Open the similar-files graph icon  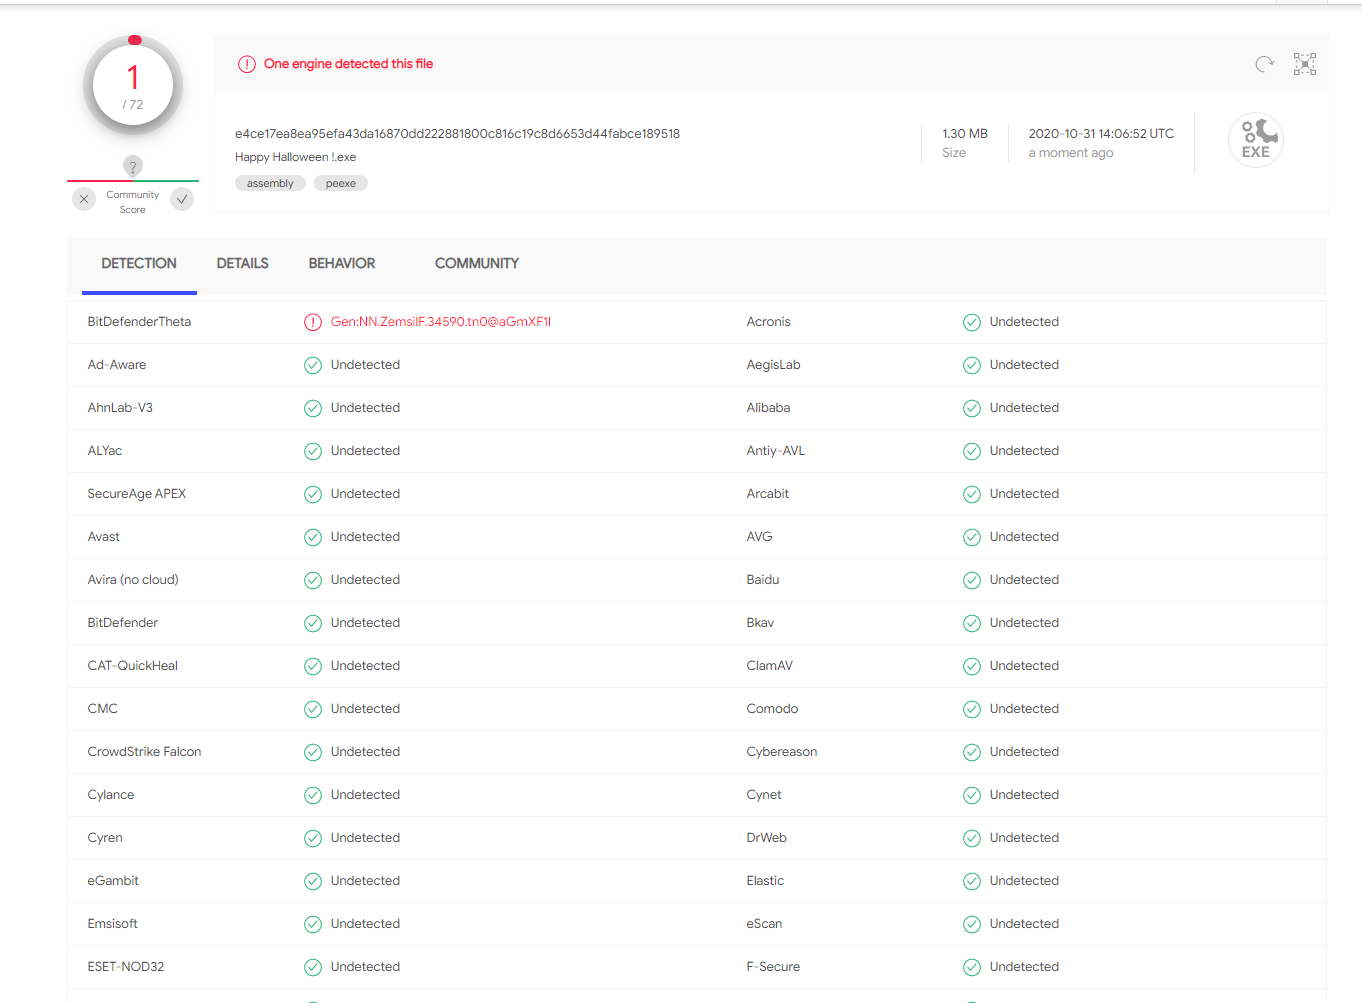click(1305, 64)
